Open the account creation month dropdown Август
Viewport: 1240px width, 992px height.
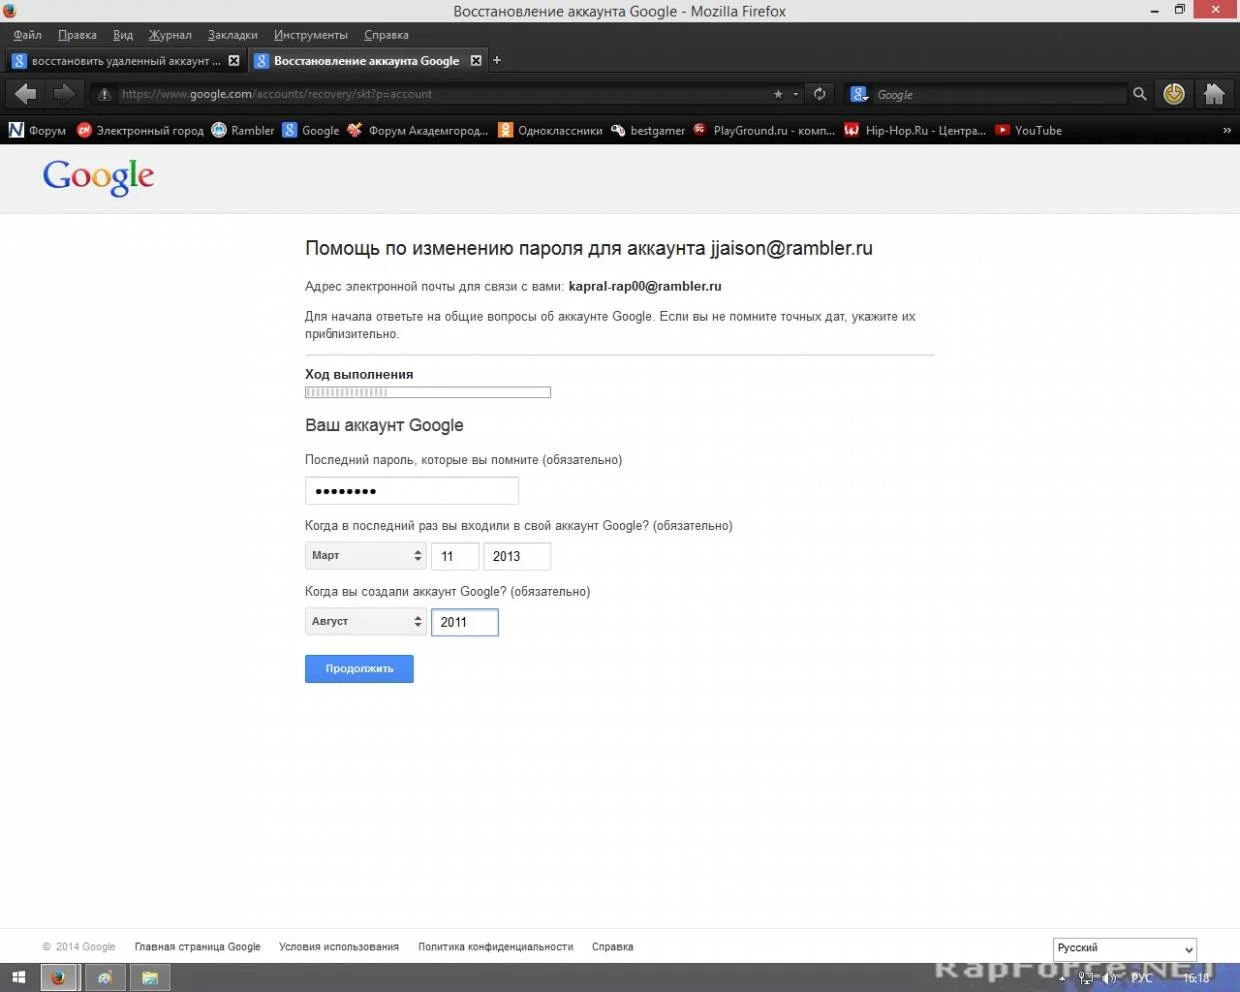366,622
